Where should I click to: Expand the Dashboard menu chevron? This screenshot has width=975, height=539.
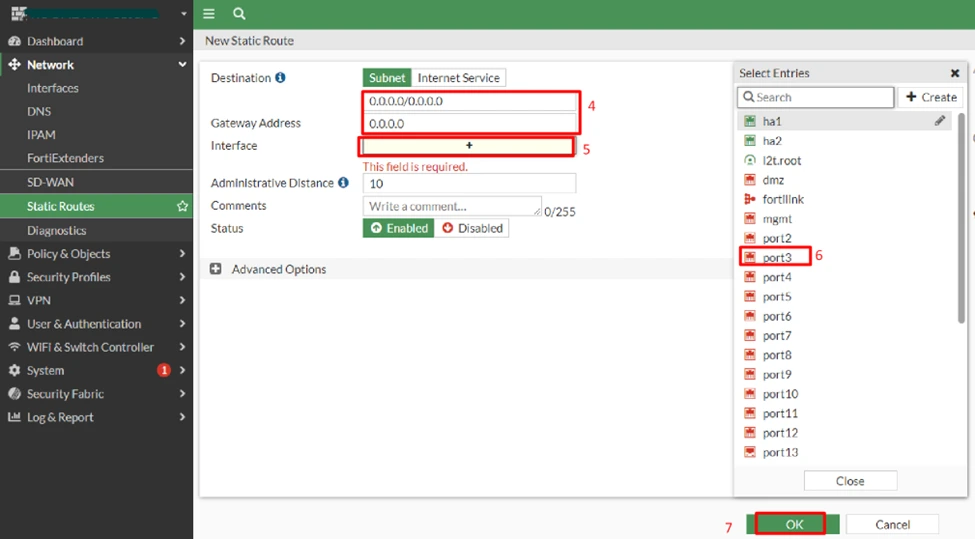[x=182, y=41]
